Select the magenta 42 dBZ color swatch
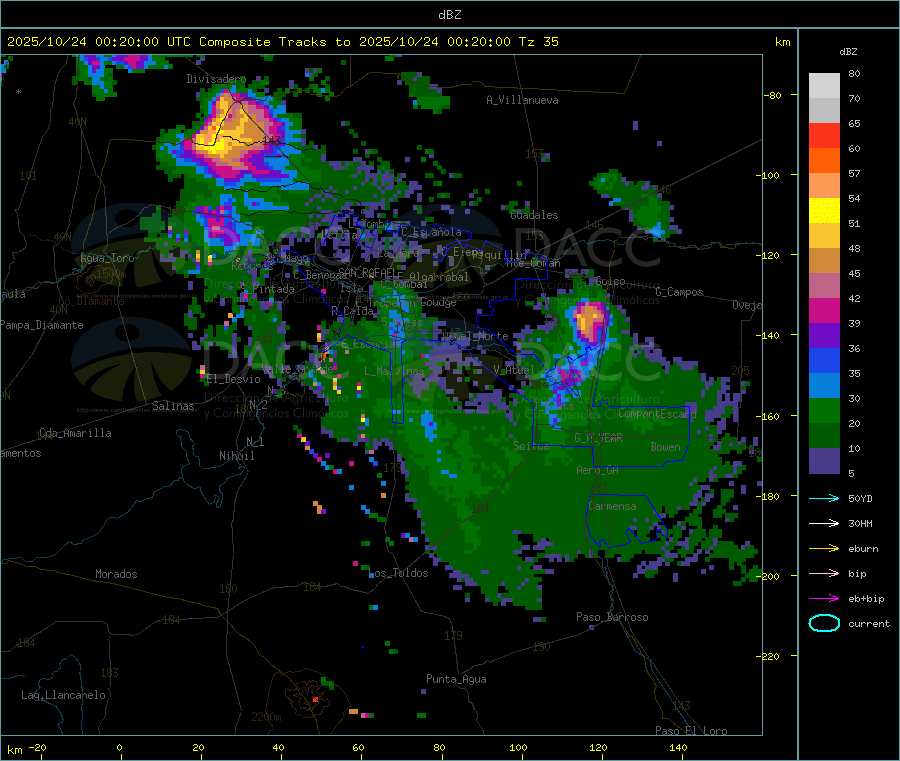The width and height of the screenshot is (900, 761). point(824,310)
